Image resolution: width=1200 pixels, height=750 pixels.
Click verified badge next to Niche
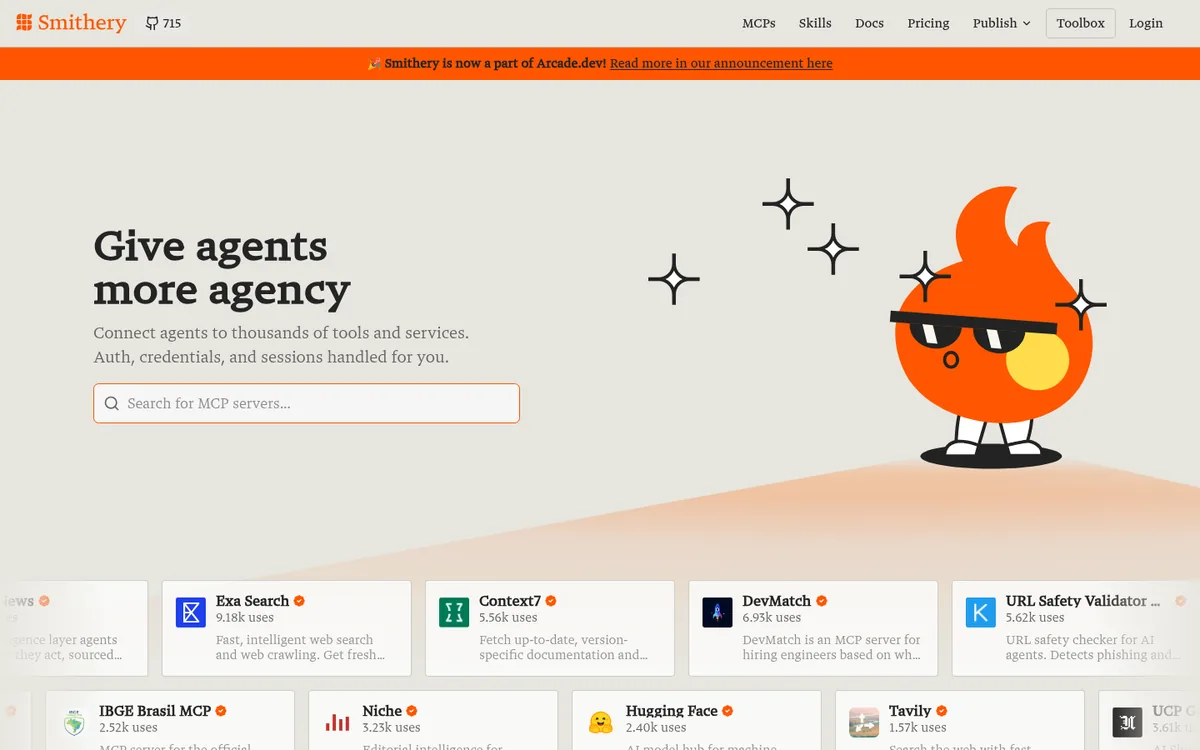412,711
